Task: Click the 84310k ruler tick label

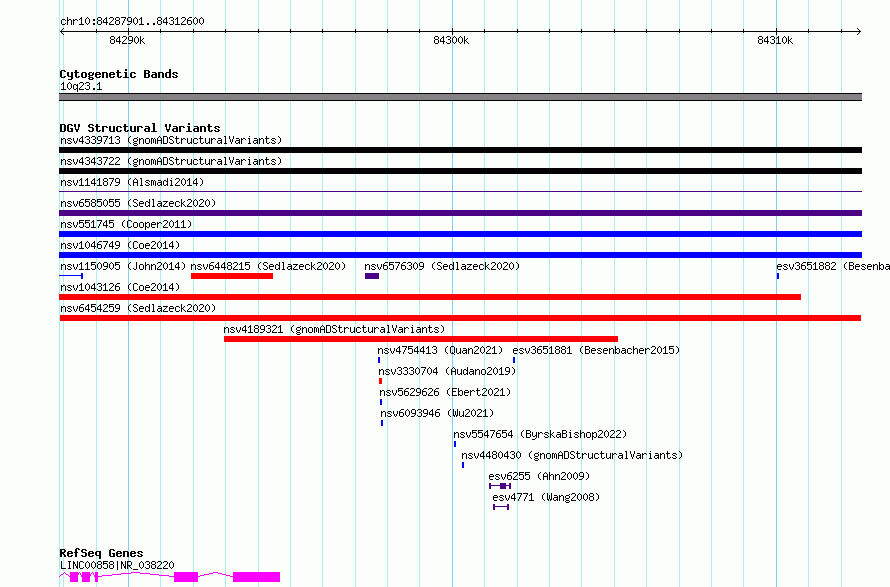Action: tap(775, 40)
